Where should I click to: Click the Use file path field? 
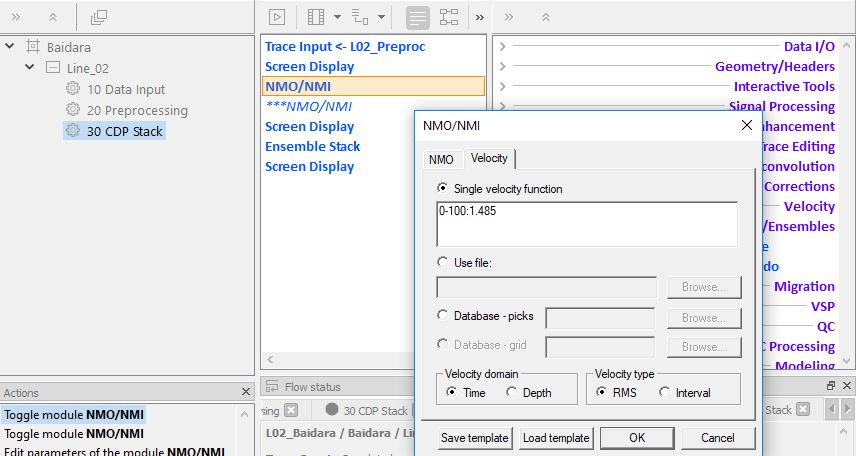click(x=547, y=287)
